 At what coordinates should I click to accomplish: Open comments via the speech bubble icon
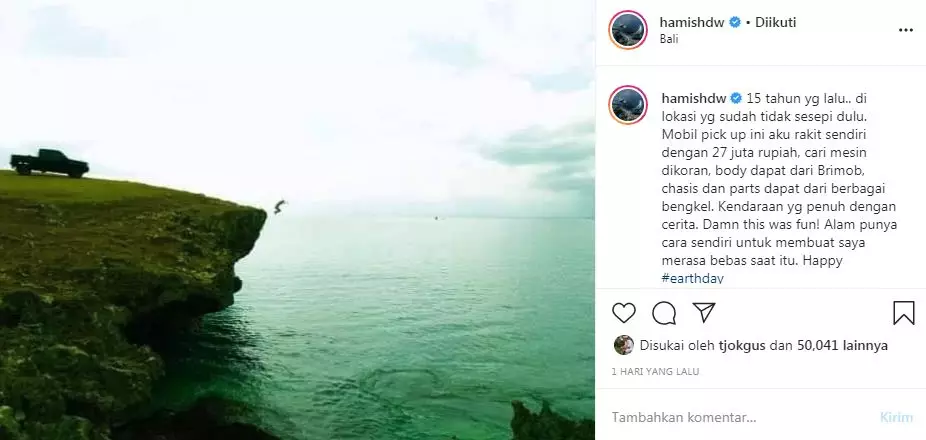click(664, 313)
